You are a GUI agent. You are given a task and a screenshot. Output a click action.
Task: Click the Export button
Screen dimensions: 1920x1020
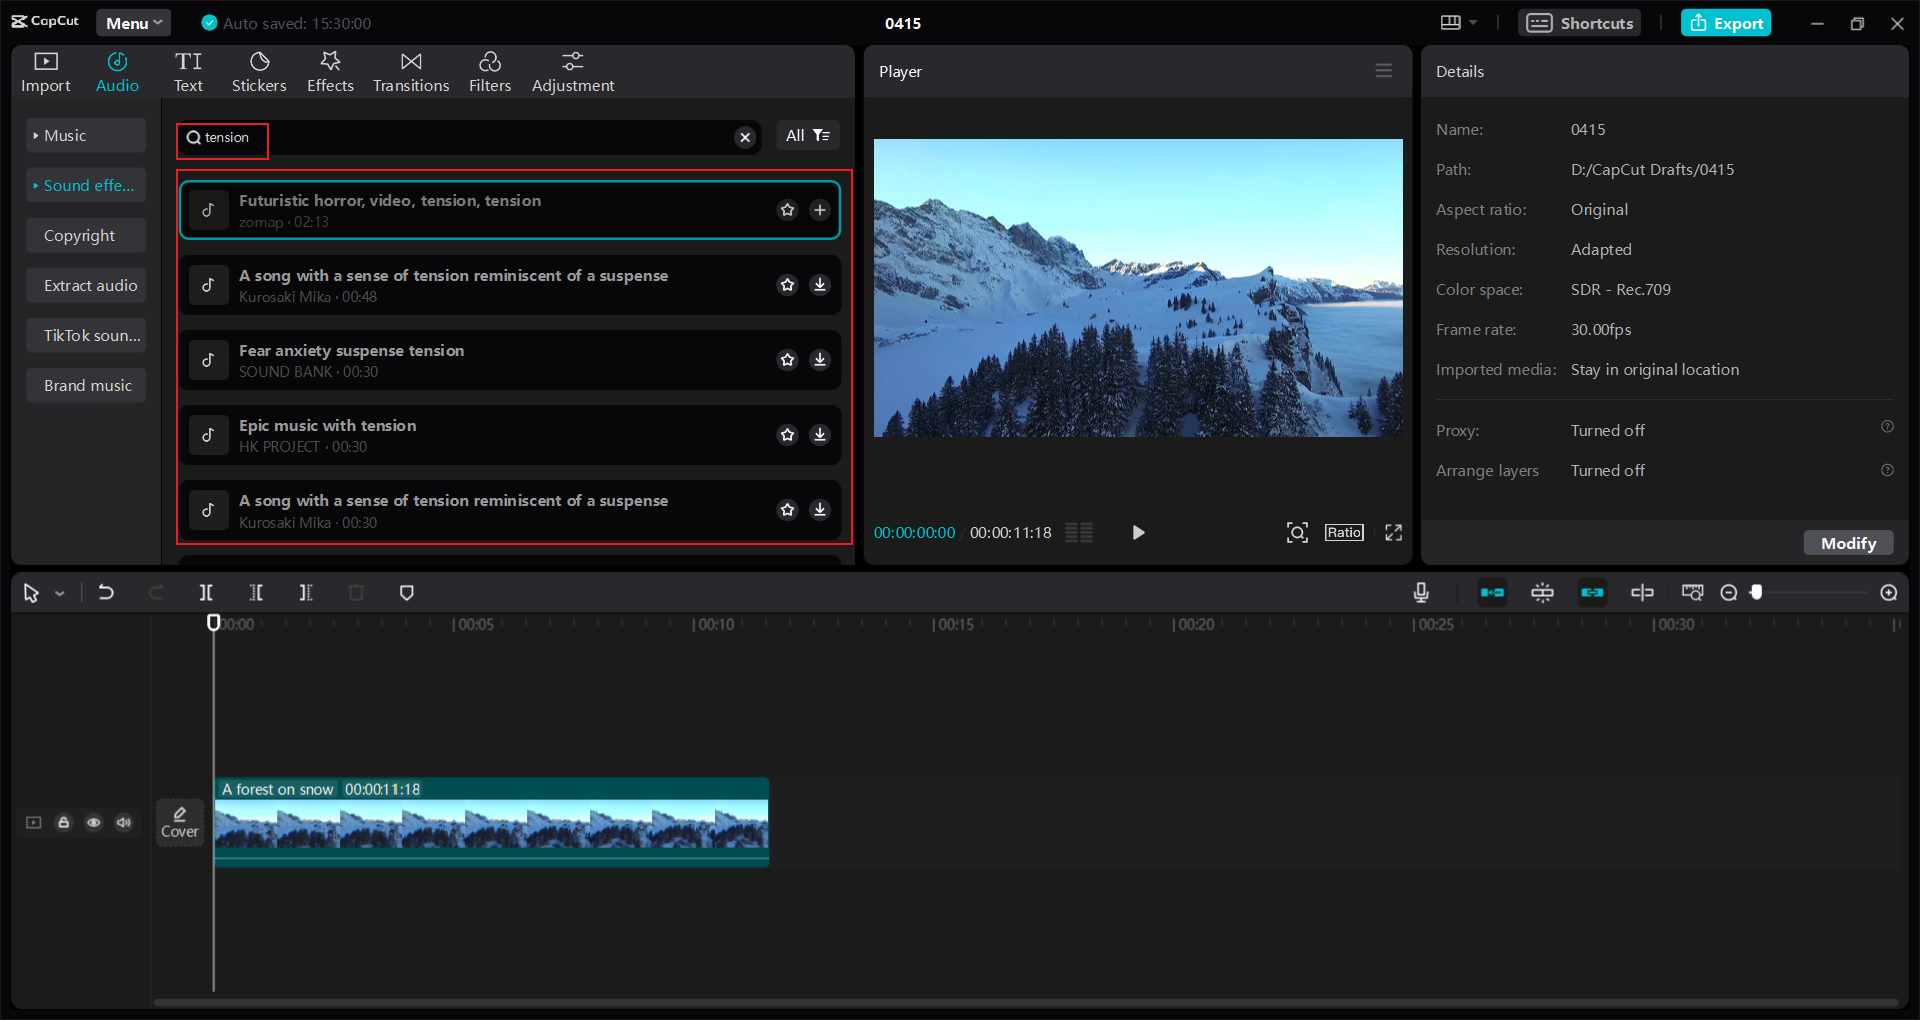pos(1726,23)
